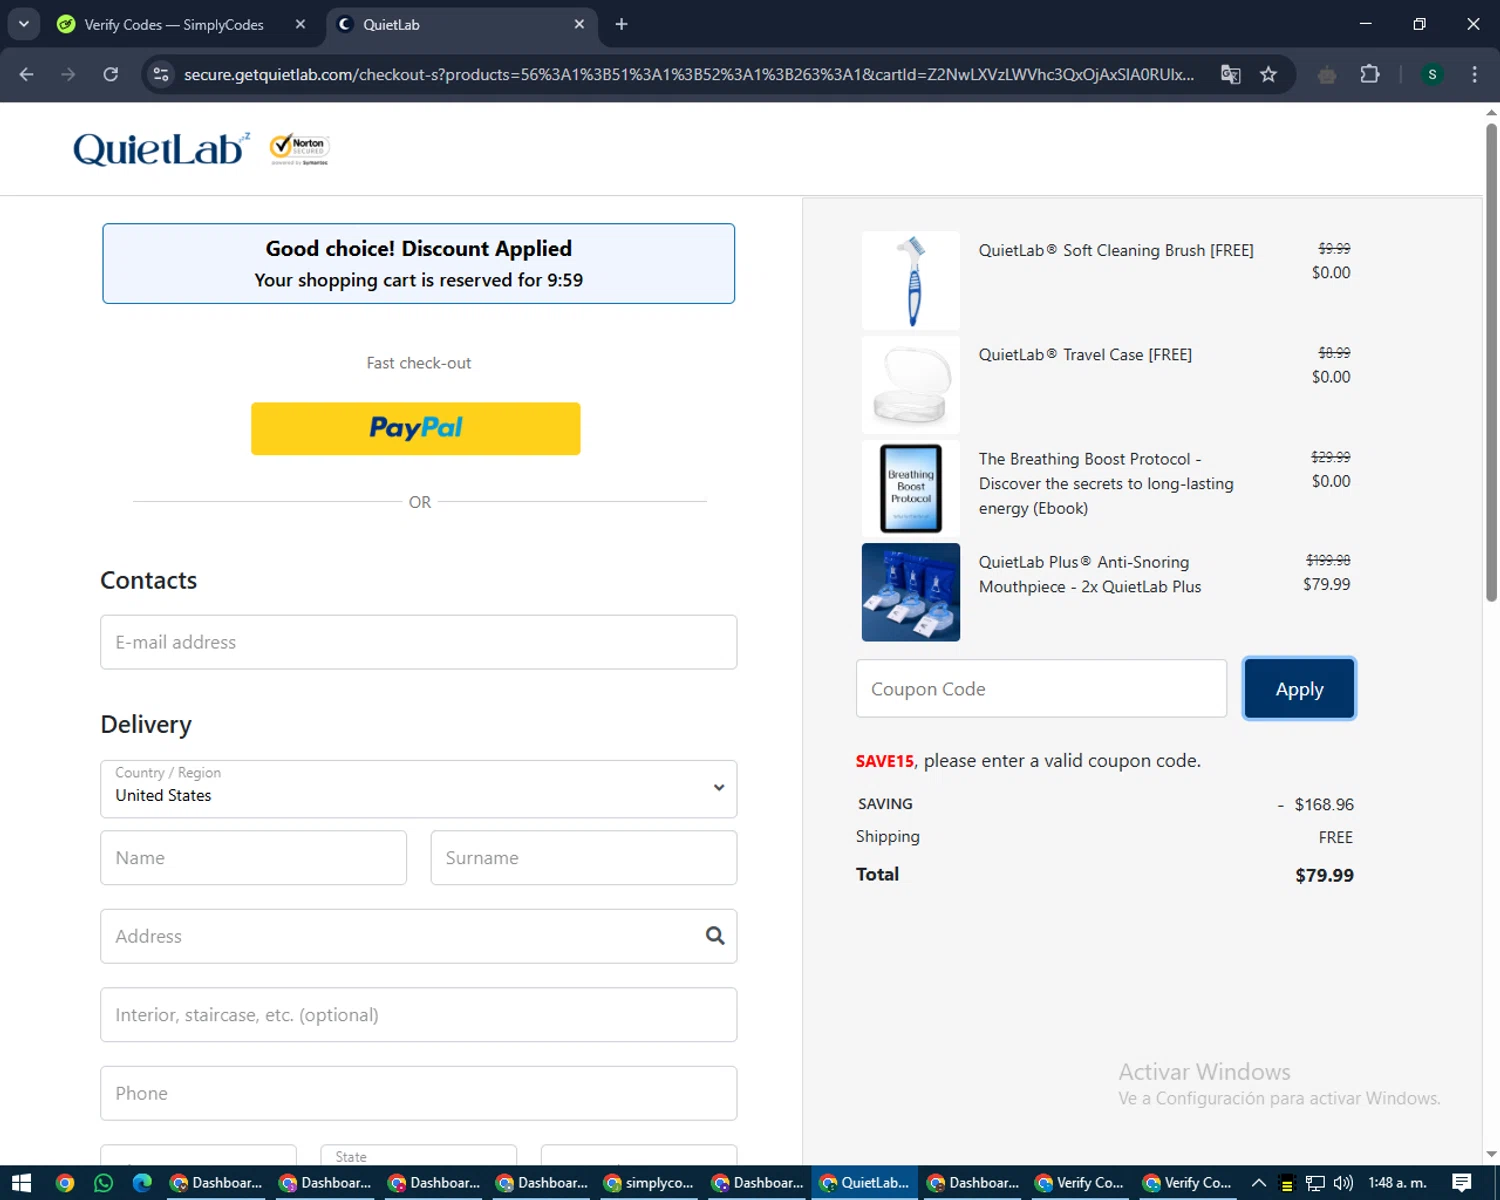Click the QuietLab Soft Cleaning Brush title
Viewport: 1500px width, 1200px height.
[1116, 250]
